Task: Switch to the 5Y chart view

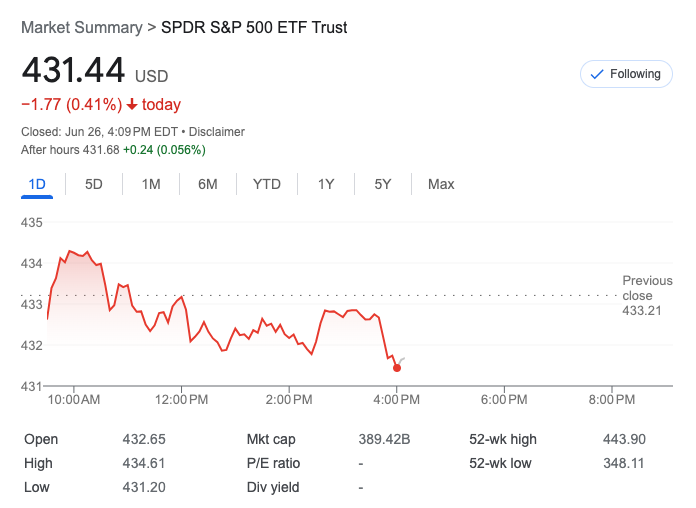Action: (x=383, y=184)
